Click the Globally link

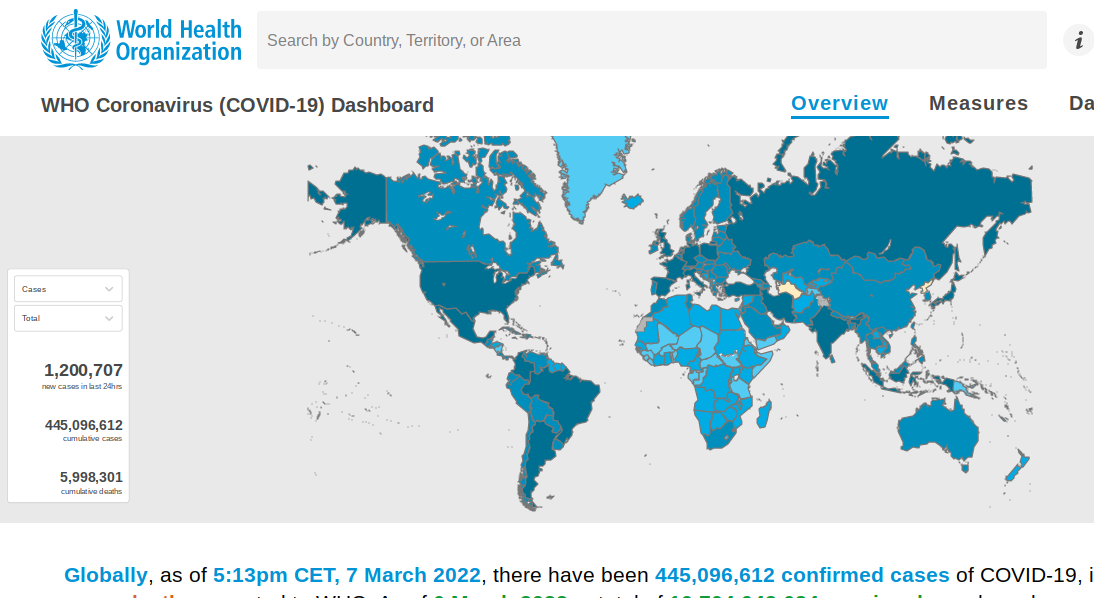pos(105,575)
